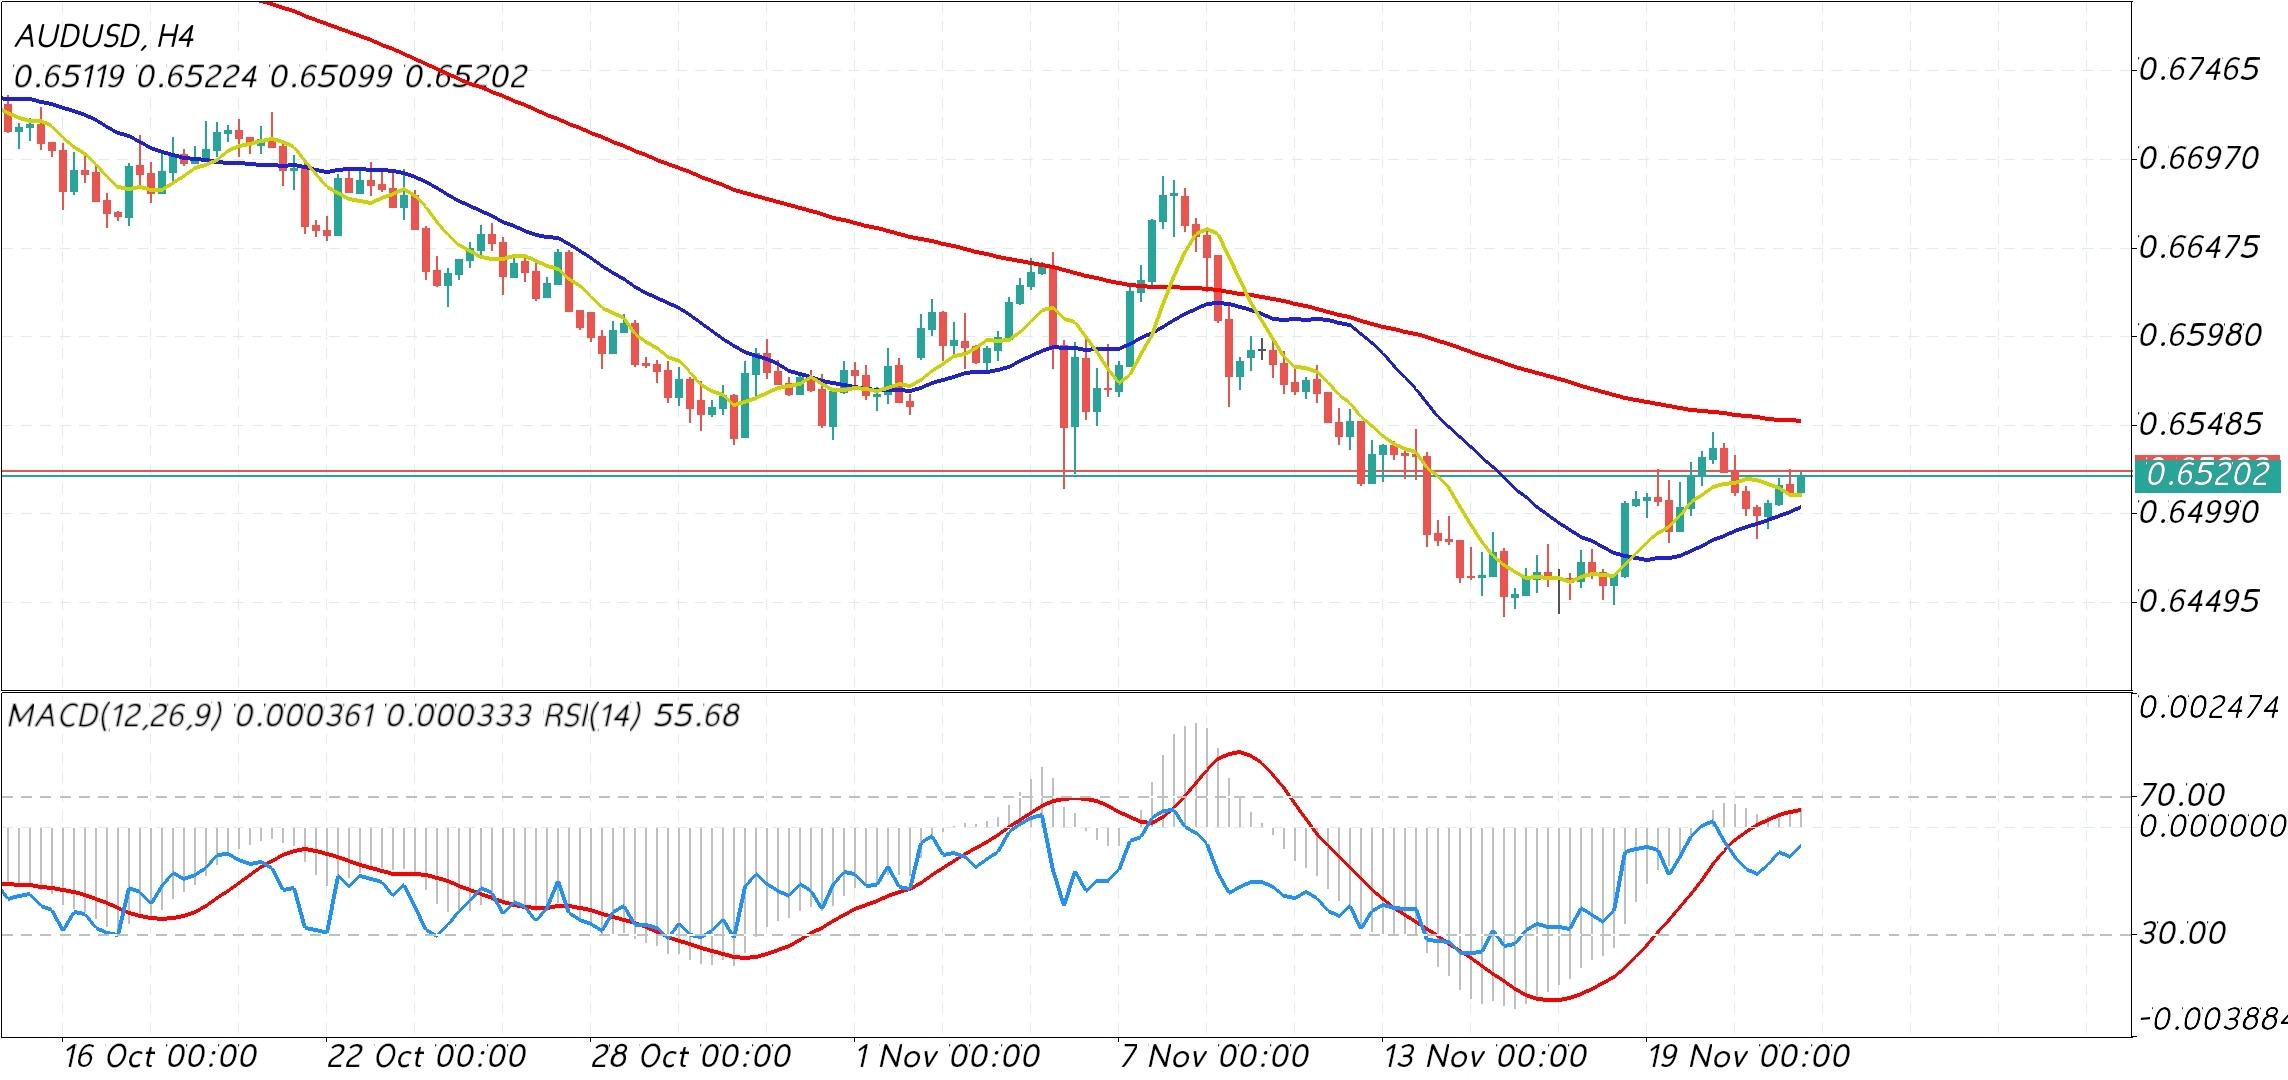
Task: Click the 70.00 RSI level label
Action: 2183,796
